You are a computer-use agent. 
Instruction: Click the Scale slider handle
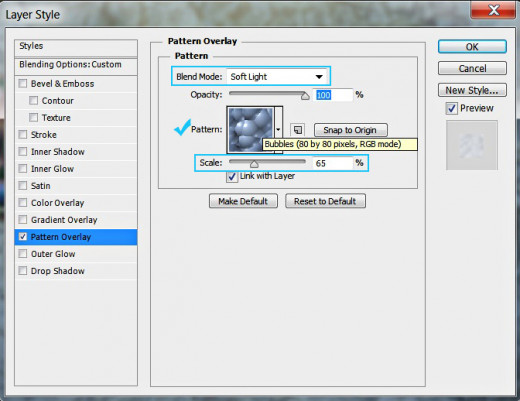coord(254,164)
